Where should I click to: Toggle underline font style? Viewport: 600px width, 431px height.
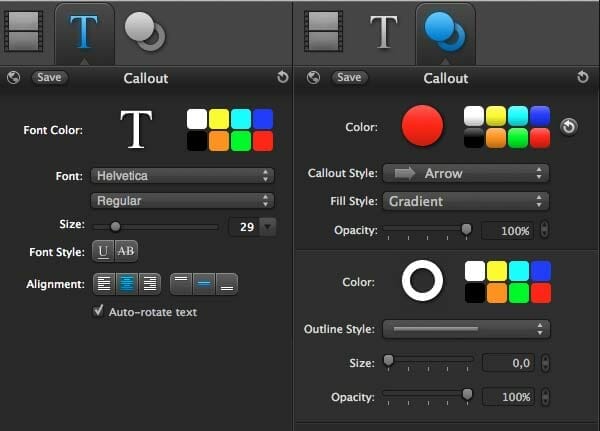coord(104,251)
